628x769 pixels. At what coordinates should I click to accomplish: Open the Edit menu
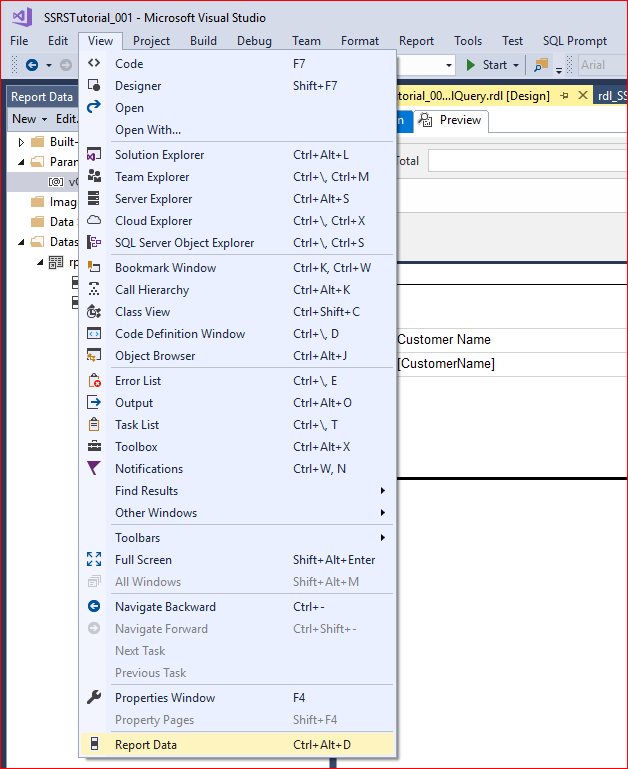pos(58,41)
